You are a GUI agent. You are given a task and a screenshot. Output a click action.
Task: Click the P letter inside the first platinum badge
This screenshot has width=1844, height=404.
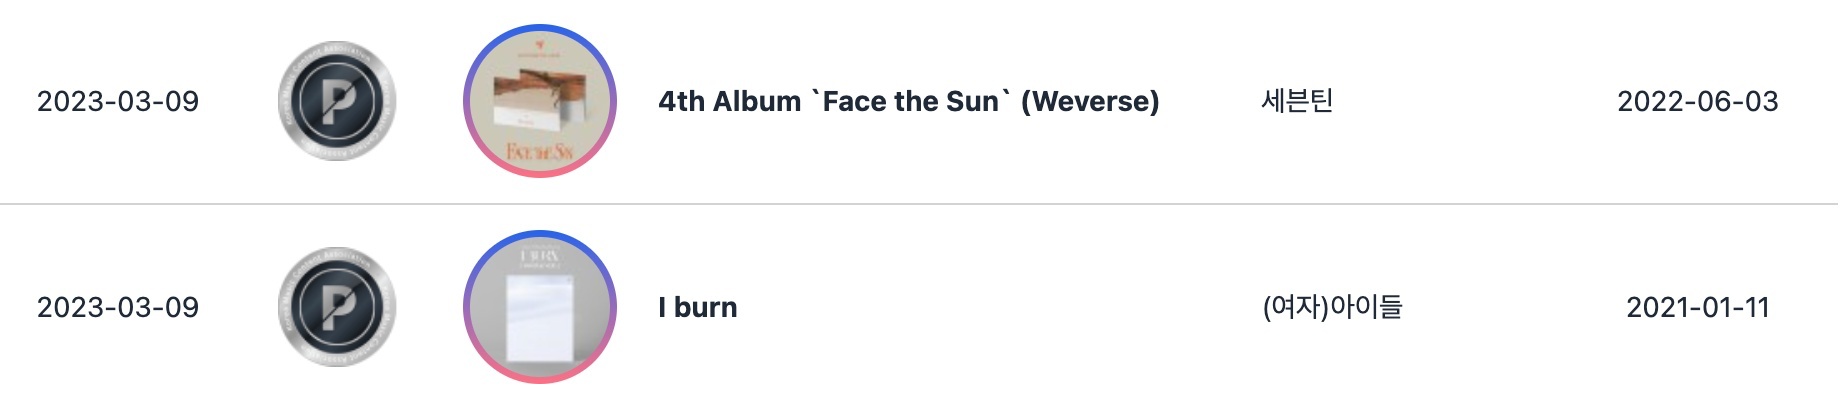(x=339, y=102)
